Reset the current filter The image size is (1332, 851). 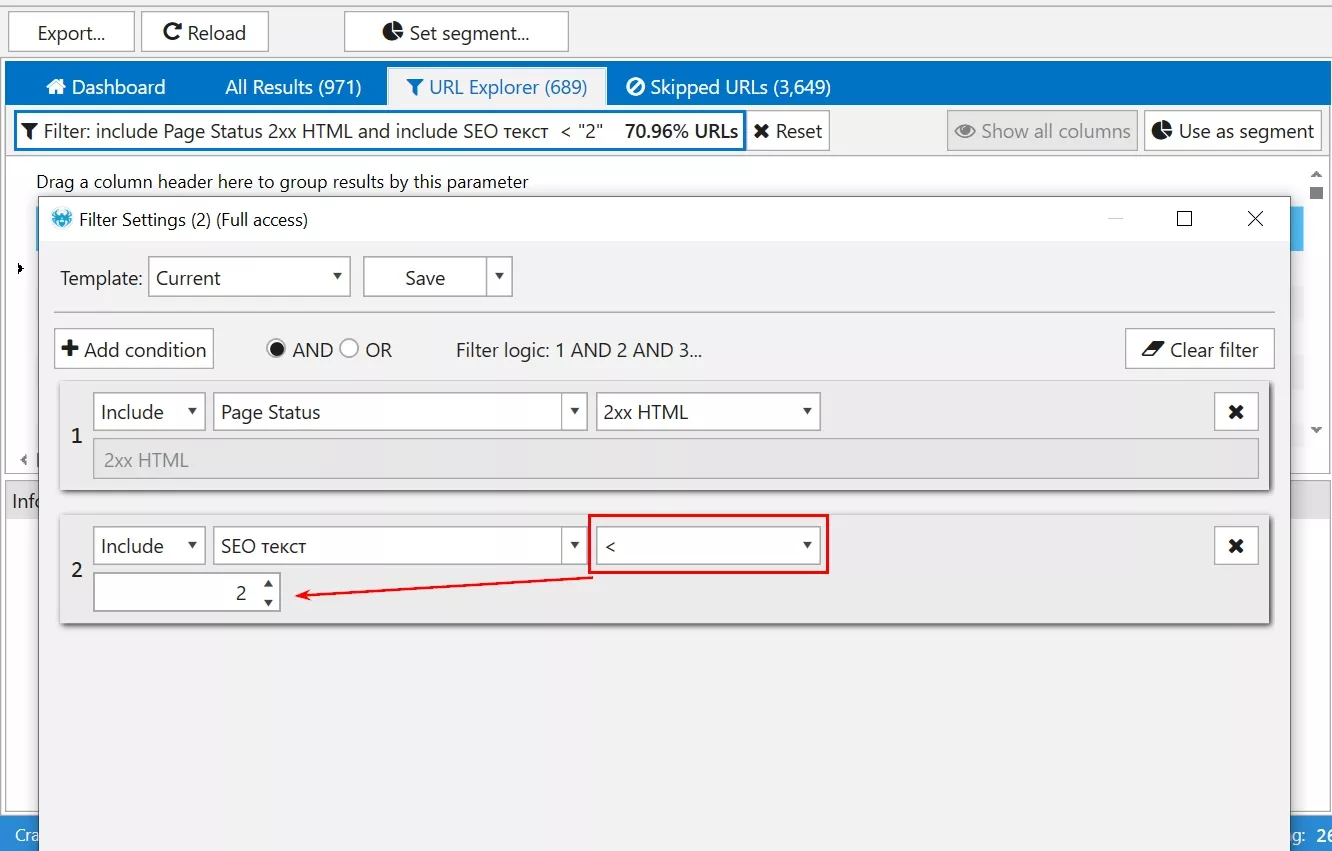[788, 131]
